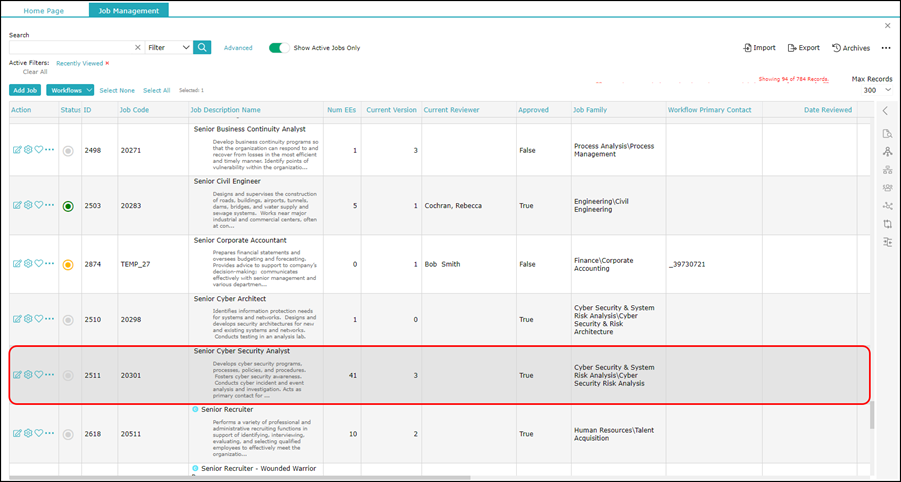Sort by Job Description Name column header
This screenshot has width=901, height=482.
pyautogui.click(x=226, y=110)
